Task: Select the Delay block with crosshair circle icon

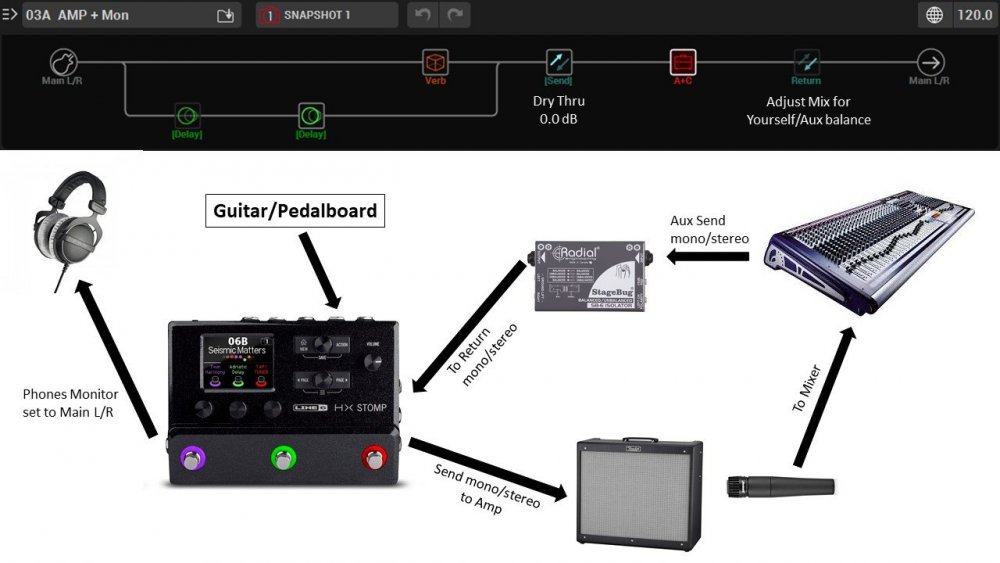Action: [187, 116]
